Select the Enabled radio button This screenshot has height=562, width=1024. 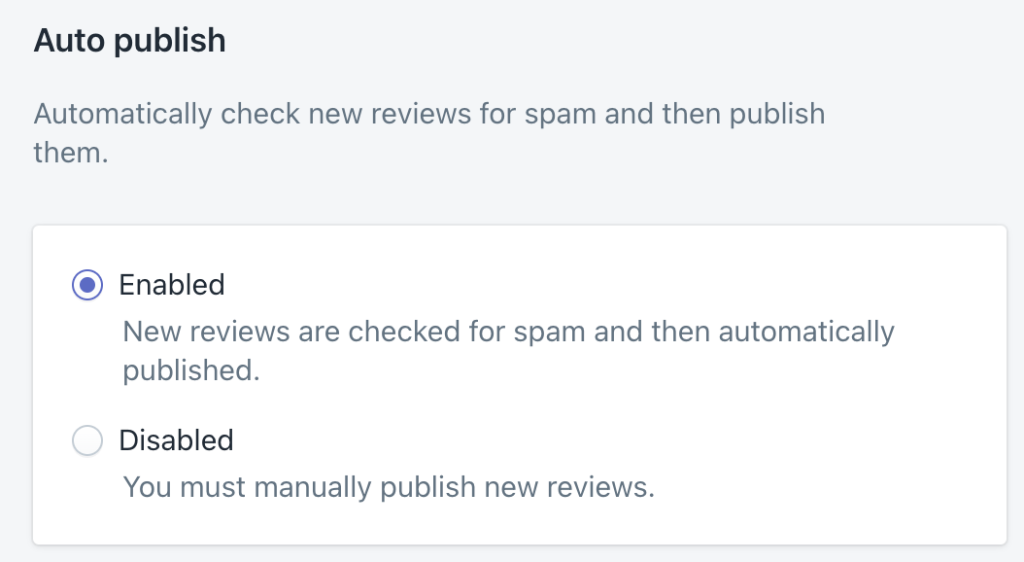pos(88,285)
